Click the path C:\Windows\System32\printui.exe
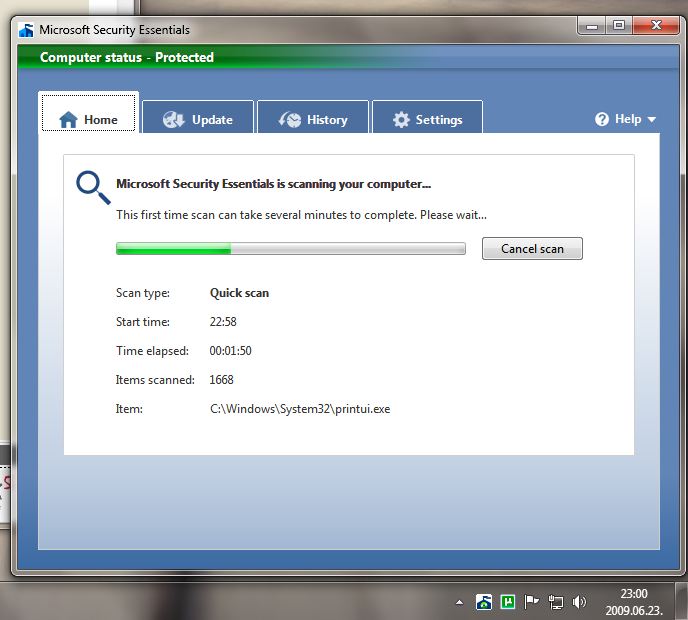The width and height of the screenshot is (688, 620). (300, 409)
